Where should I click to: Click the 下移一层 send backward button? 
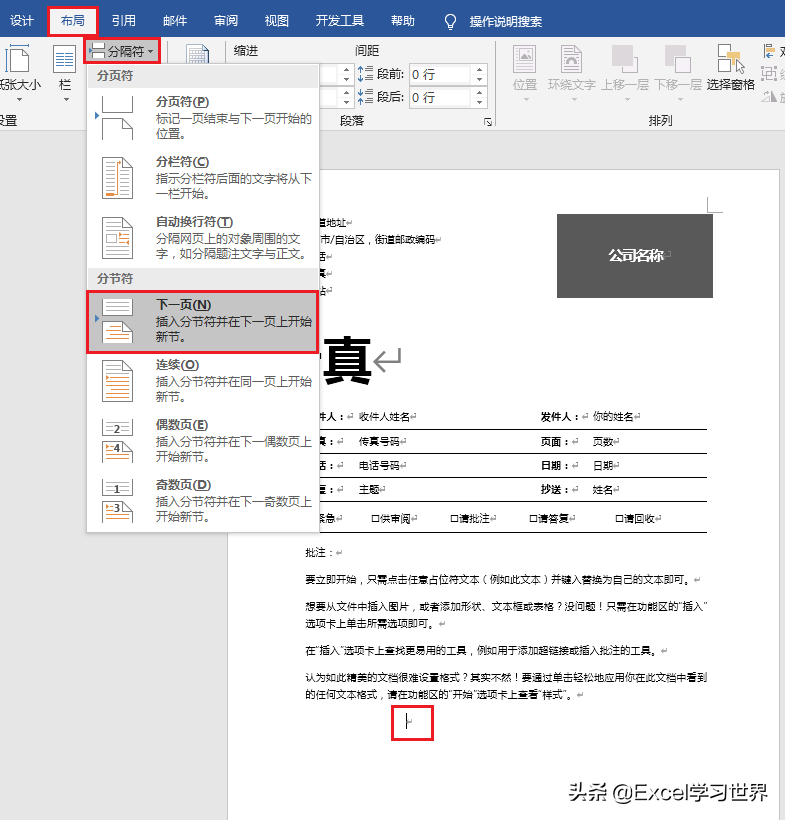678,73
